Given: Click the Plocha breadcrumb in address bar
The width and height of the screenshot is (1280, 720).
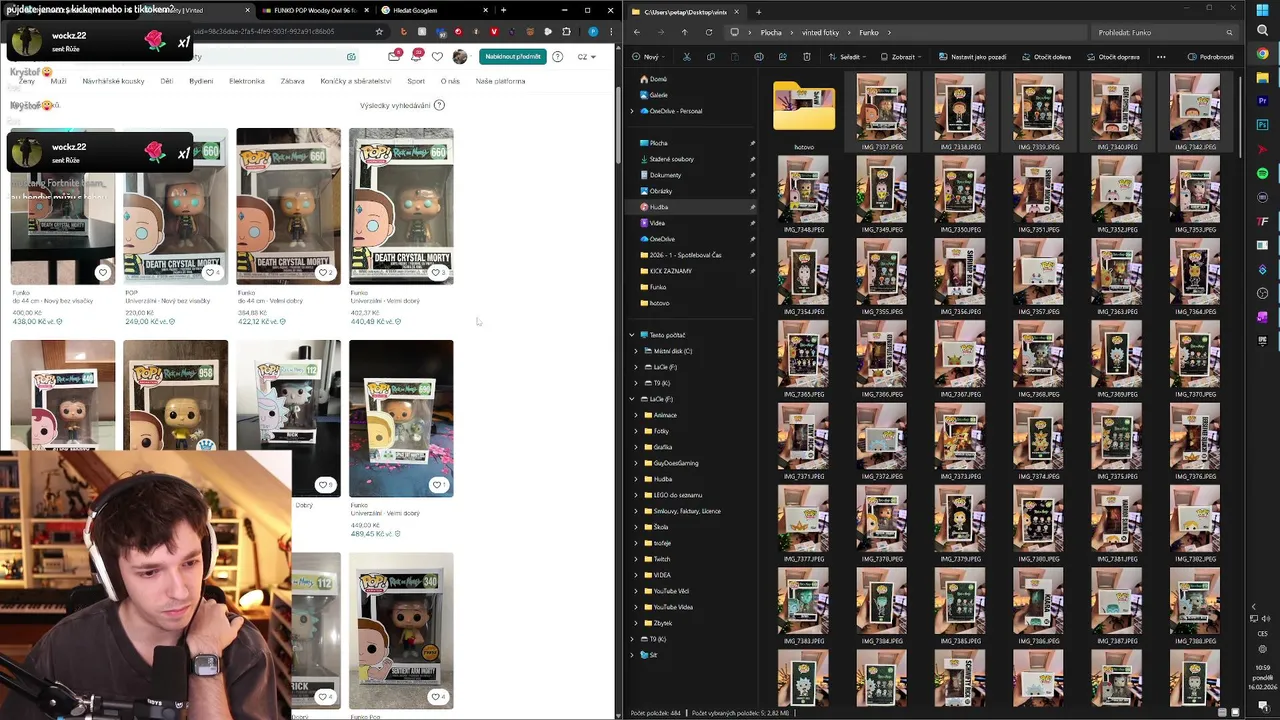Looking at the screenshot, I should tap(771, 32).
